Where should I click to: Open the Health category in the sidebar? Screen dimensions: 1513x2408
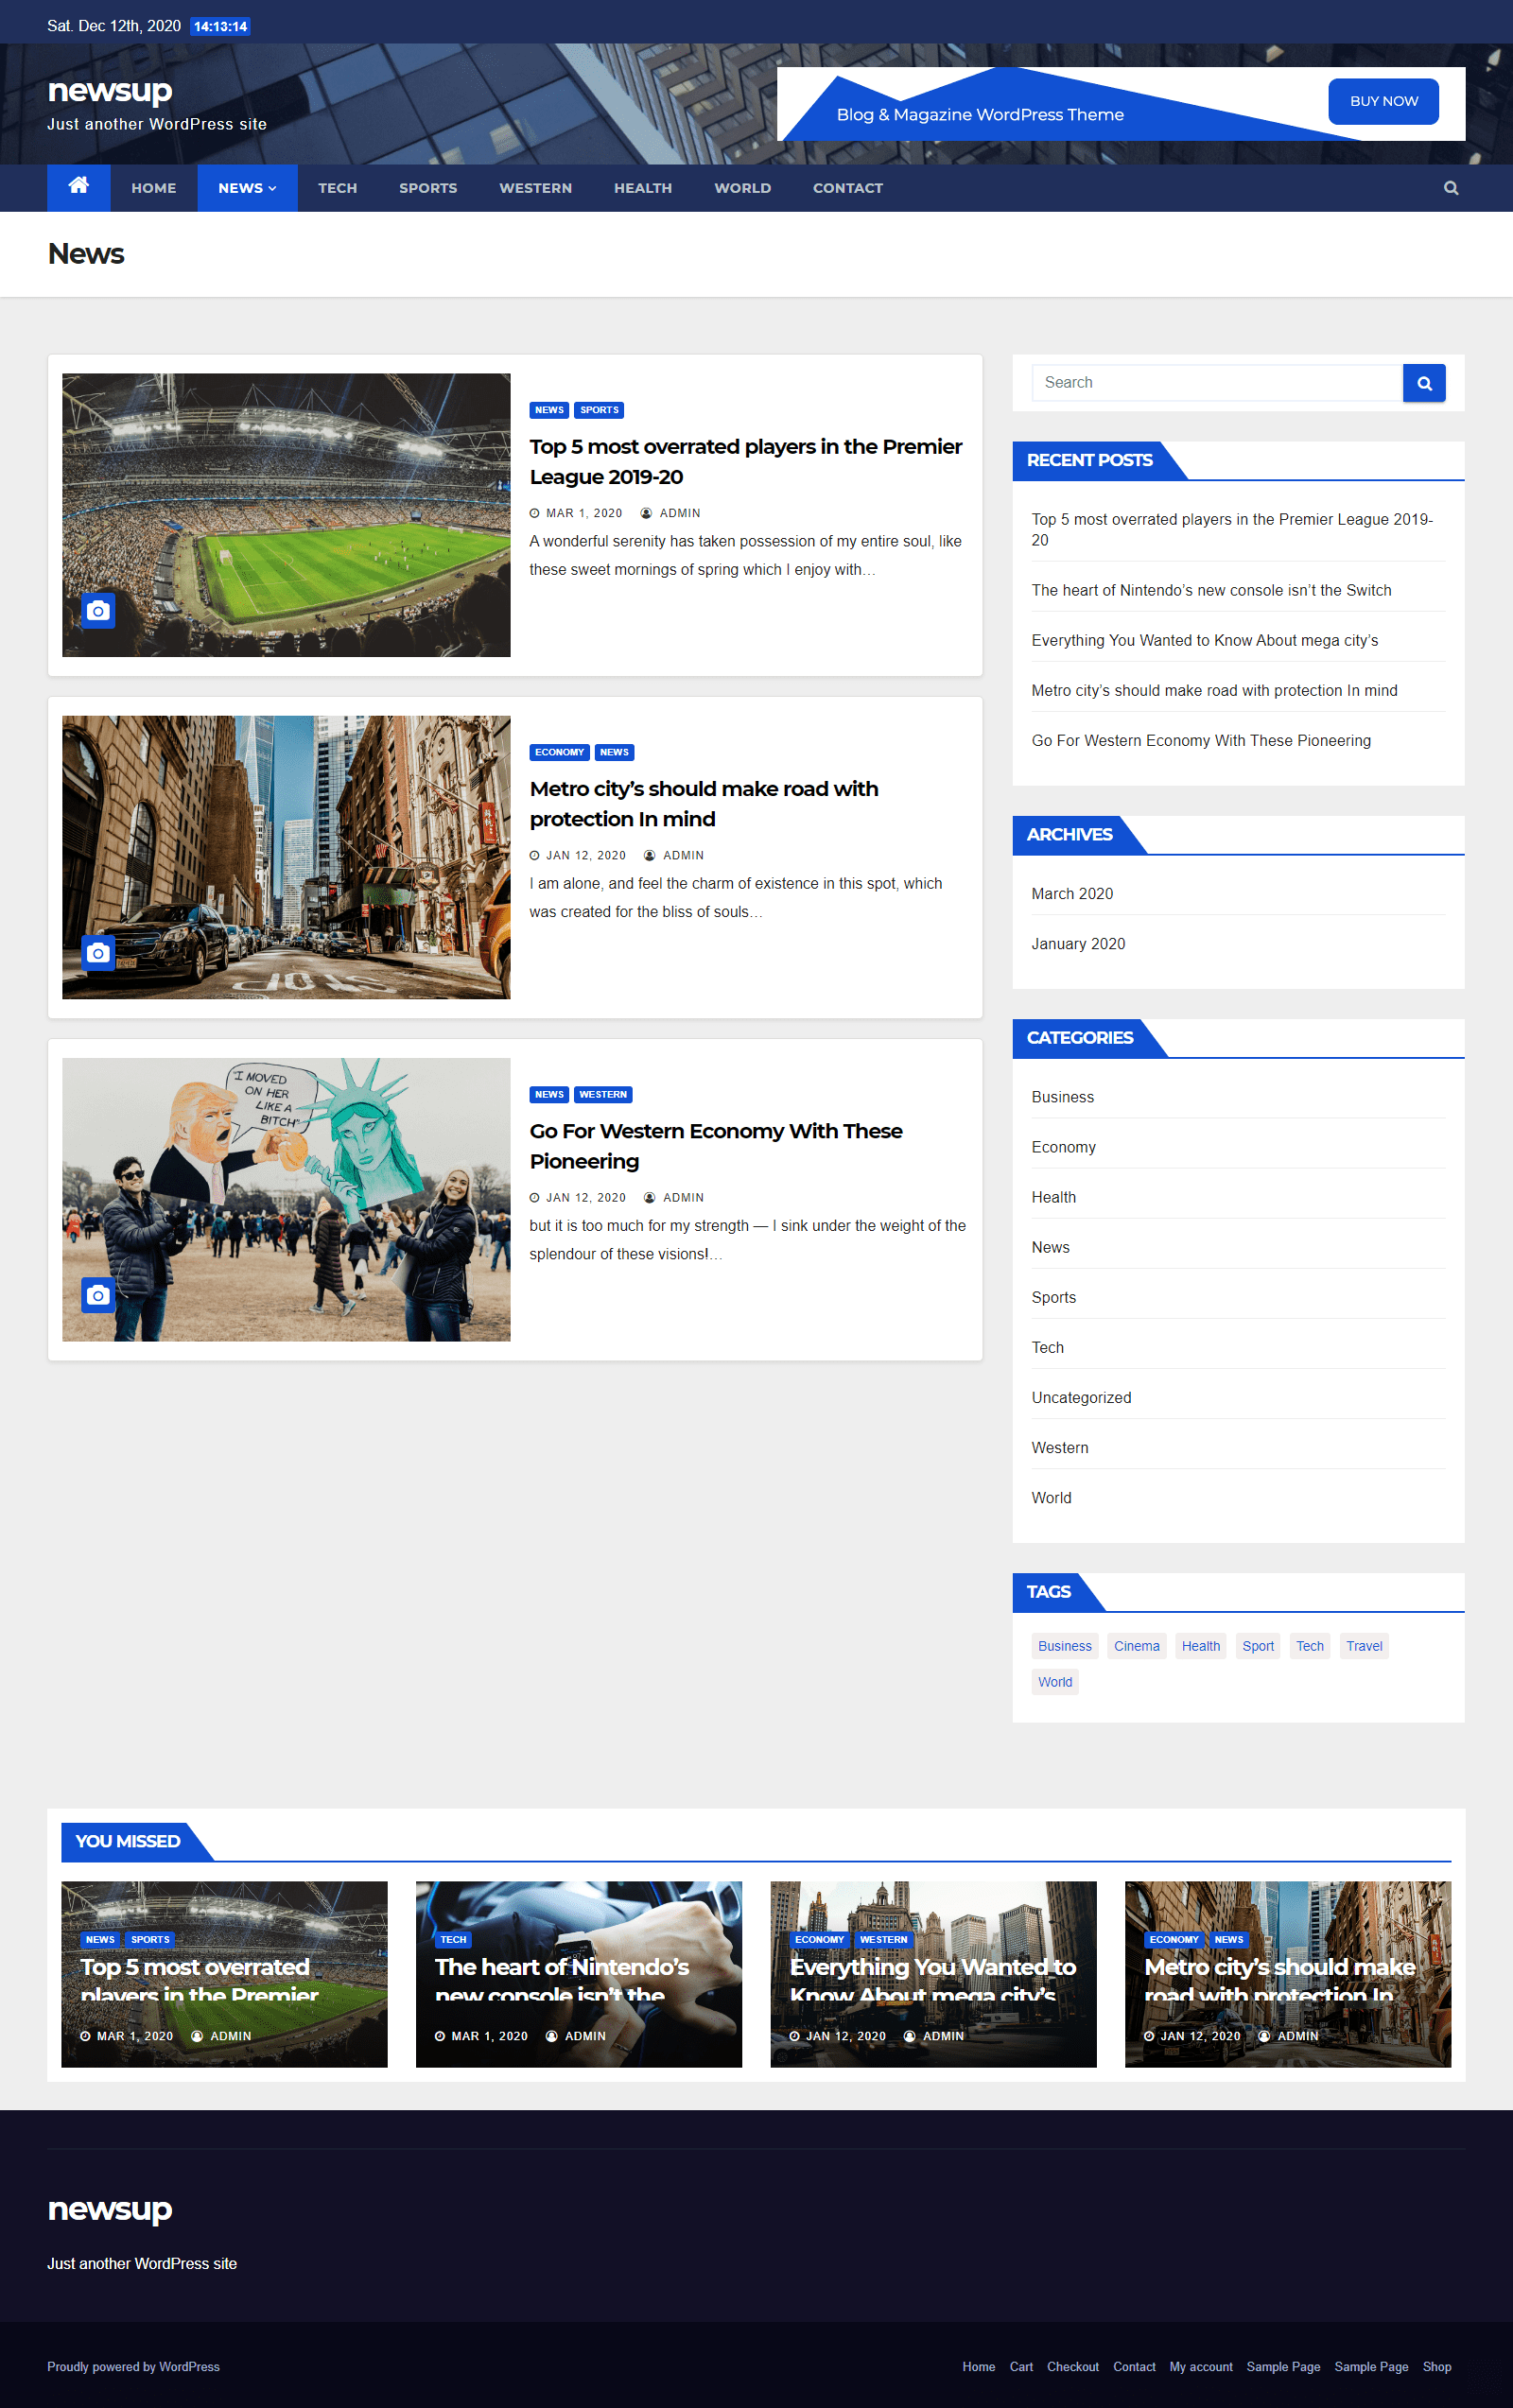point(1053,1197)
